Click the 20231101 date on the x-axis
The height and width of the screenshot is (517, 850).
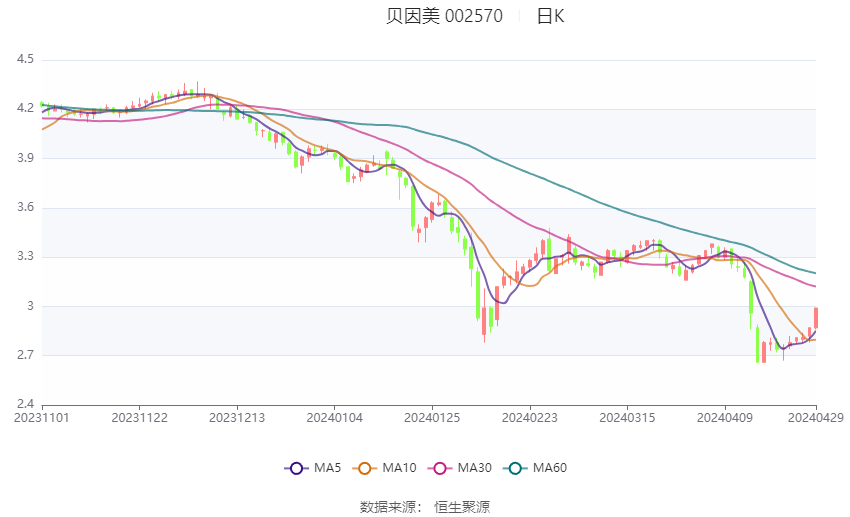tap(42, 417)
